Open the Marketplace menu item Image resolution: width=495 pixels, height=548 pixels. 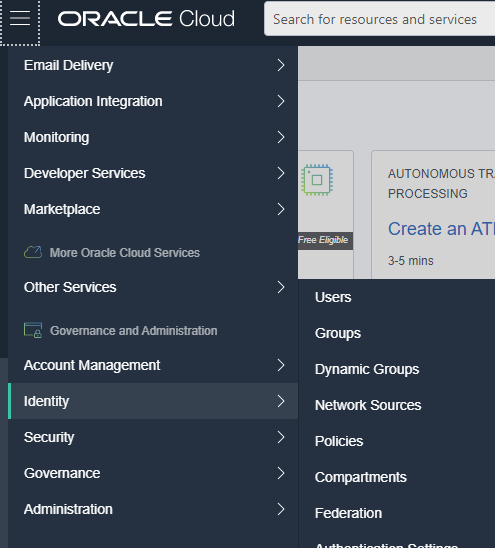click(153, 209)
